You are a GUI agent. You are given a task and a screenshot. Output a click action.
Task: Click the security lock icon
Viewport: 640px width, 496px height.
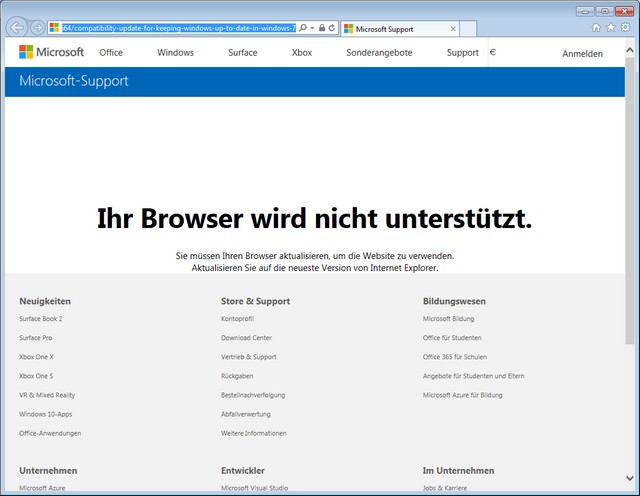pyautogui.click(x=320, y=28)
